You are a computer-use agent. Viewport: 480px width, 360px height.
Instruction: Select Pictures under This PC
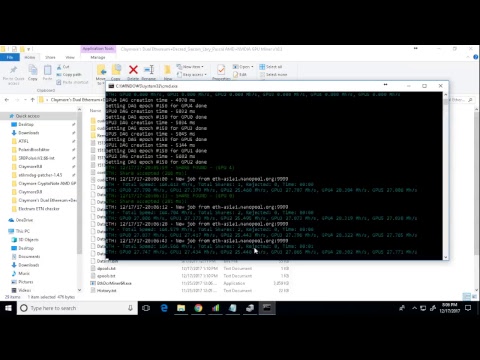[26, 282]
